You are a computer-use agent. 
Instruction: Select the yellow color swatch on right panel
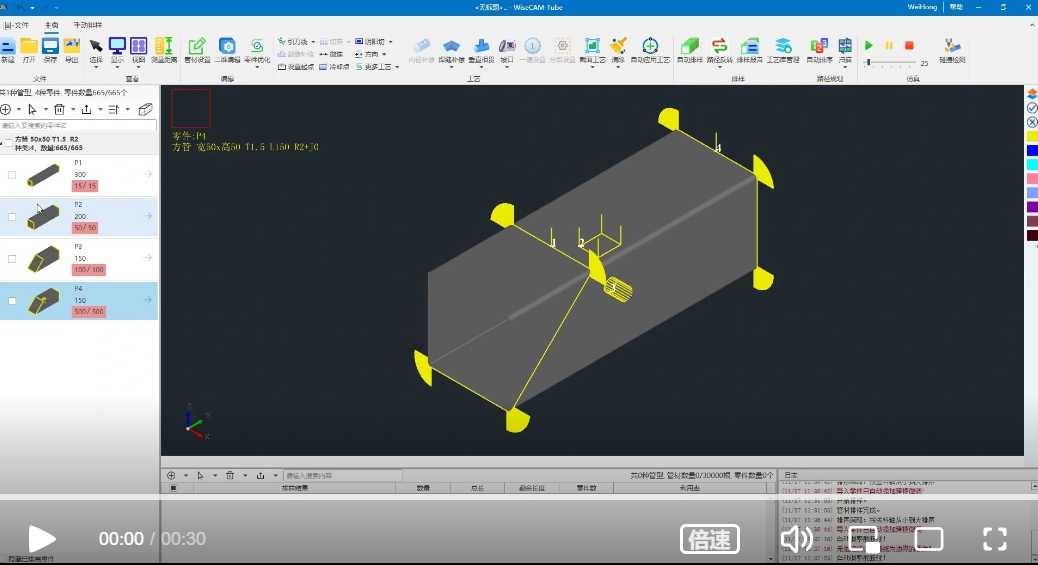[1032, 136]
